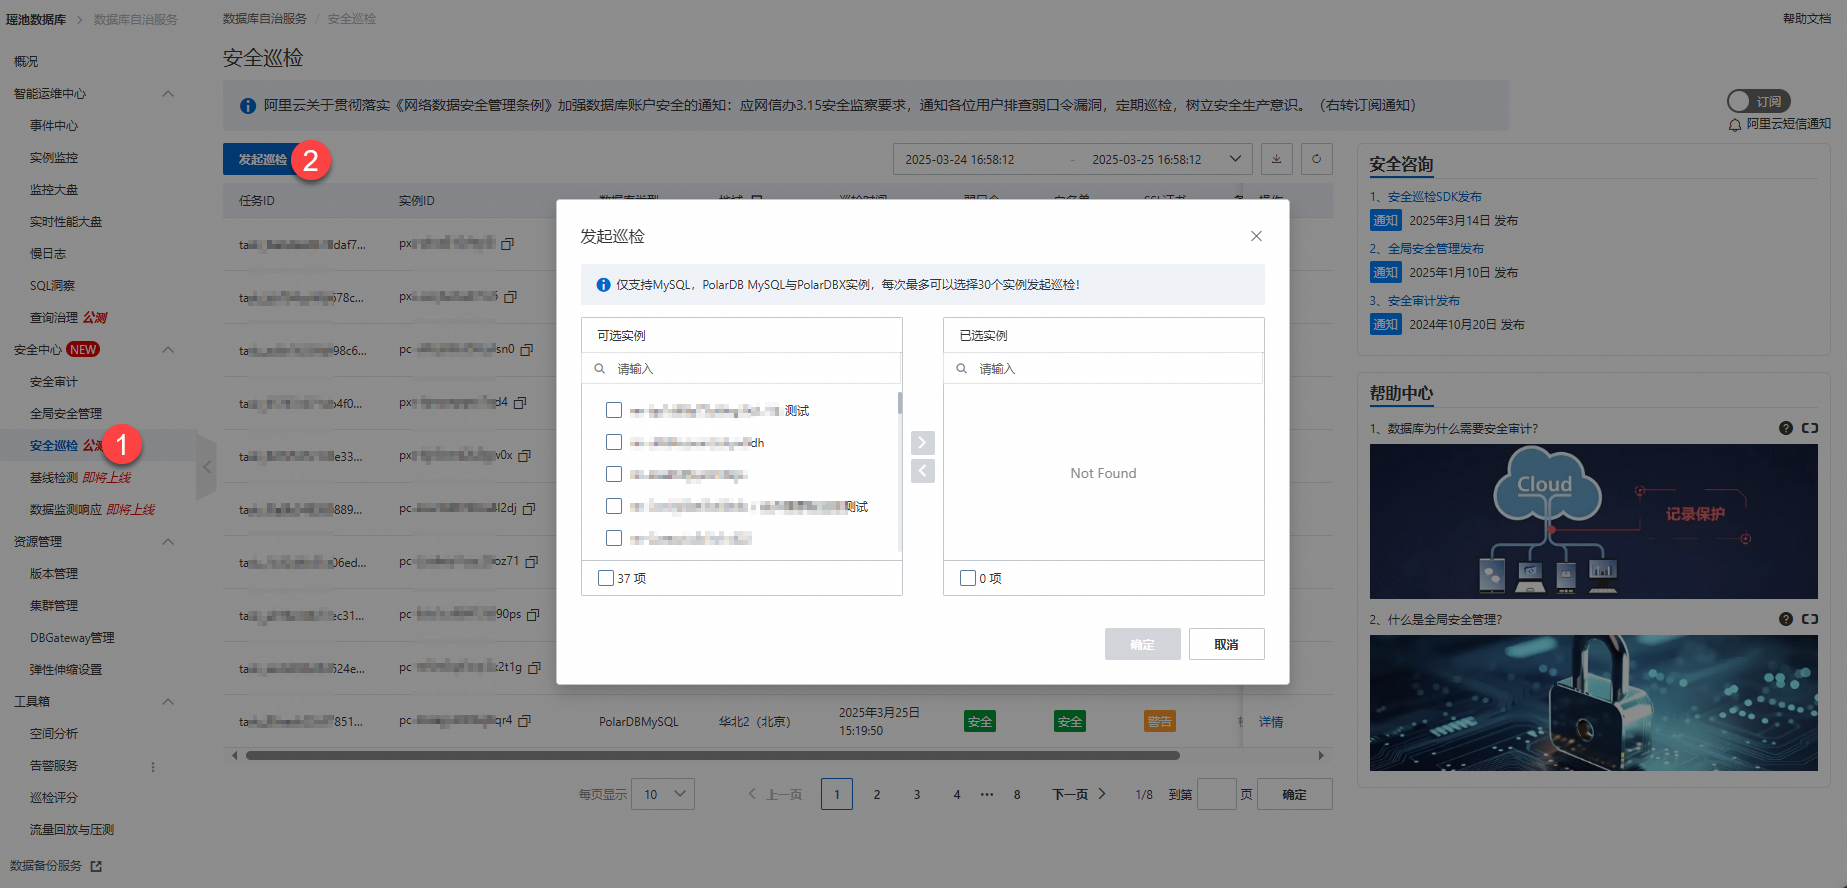The image size is (1847, 888).
Task: Expand video for 什么是全局安全管理
Action: pos(1810,619)
